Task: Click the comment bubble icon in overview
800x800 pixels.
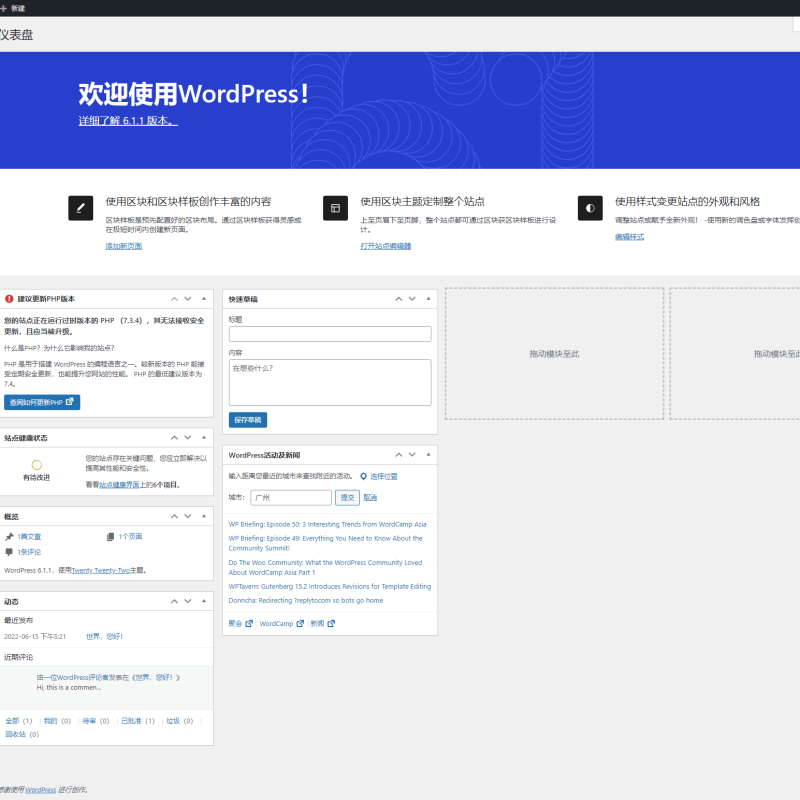Action: click(9, 552)
